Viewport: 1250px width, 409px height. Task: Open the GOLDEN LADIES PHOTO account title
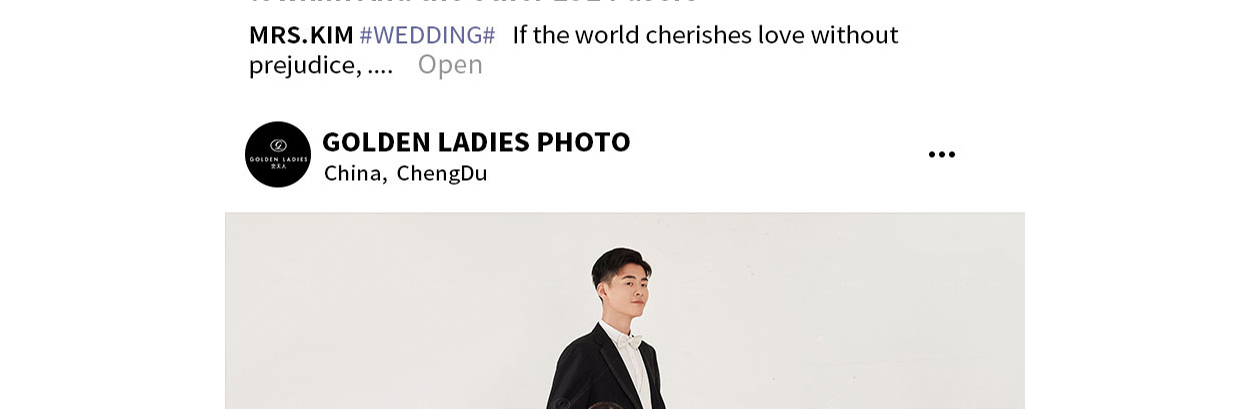[x=476, y=142]
